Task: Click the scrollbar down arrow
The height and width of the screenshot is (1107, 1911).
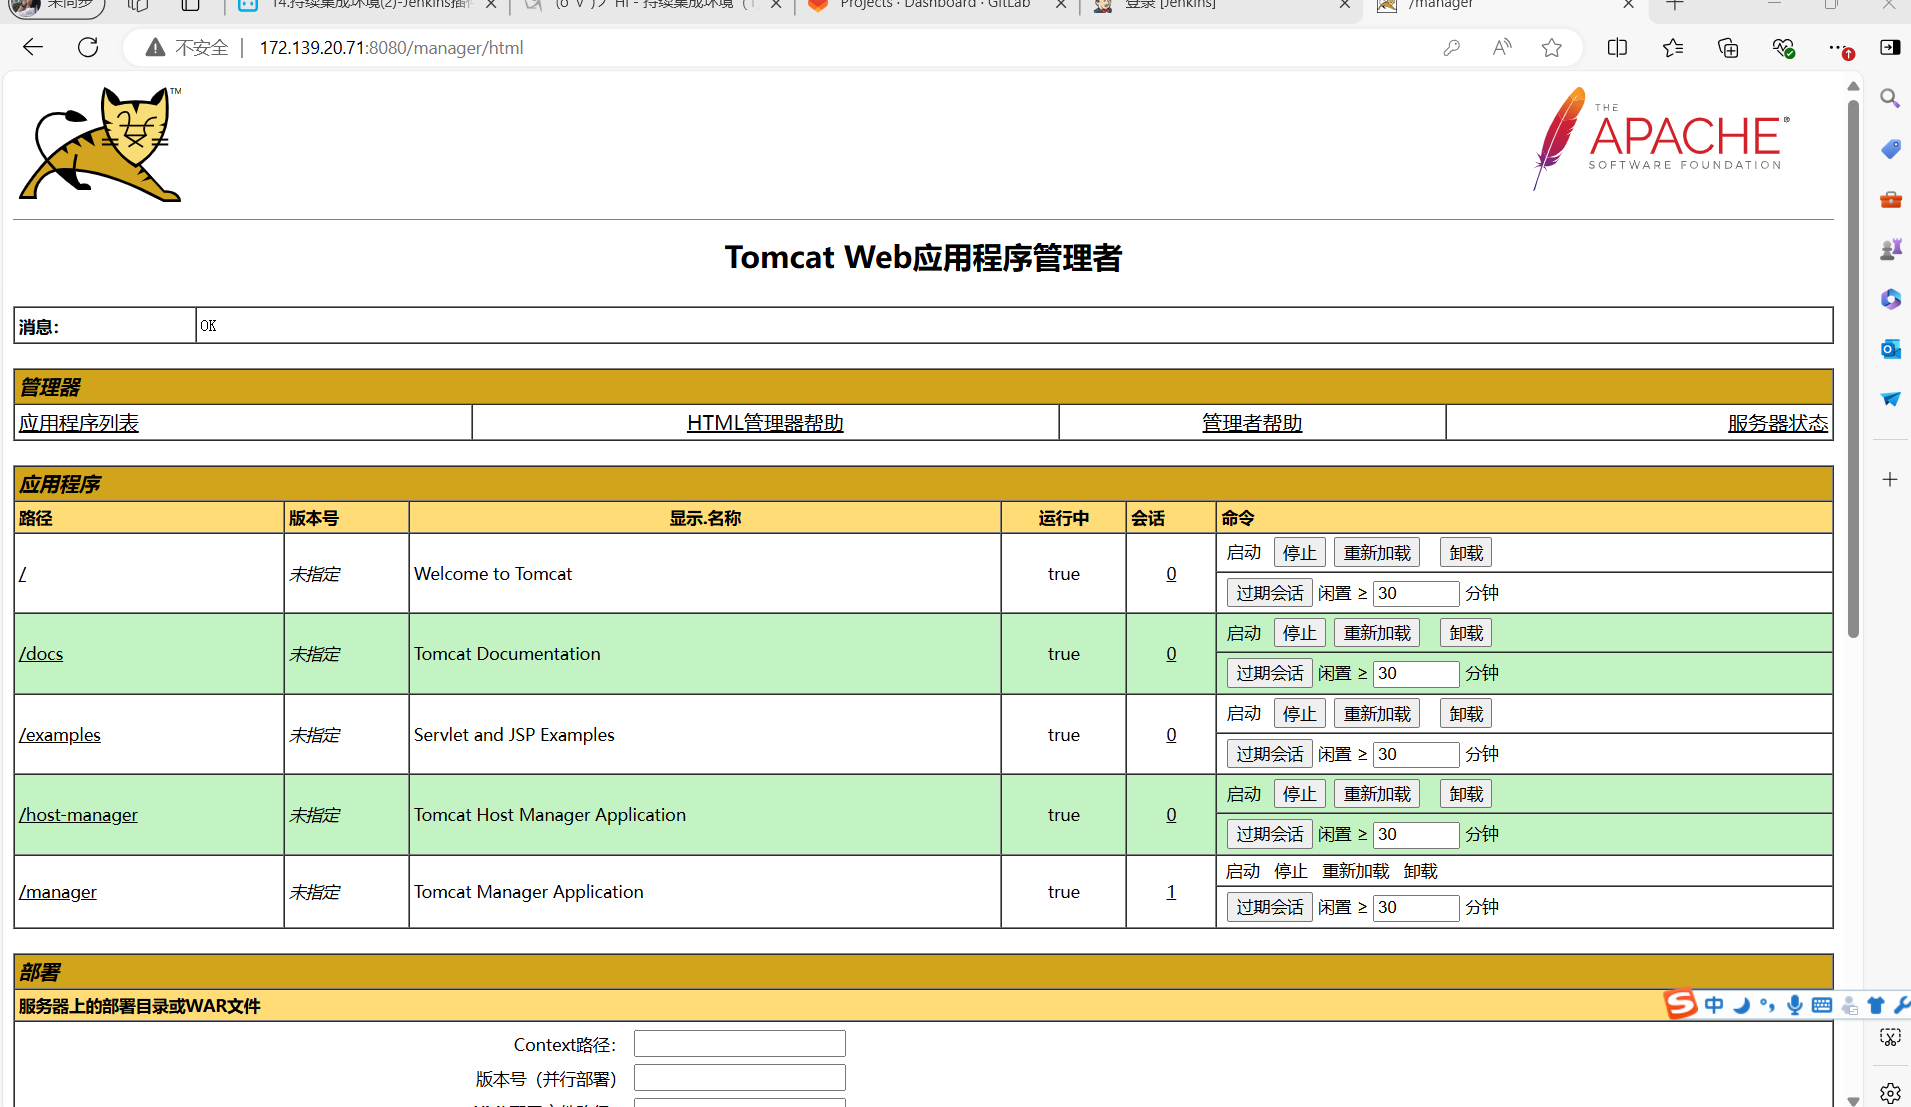Action: pos(1853,1100)
